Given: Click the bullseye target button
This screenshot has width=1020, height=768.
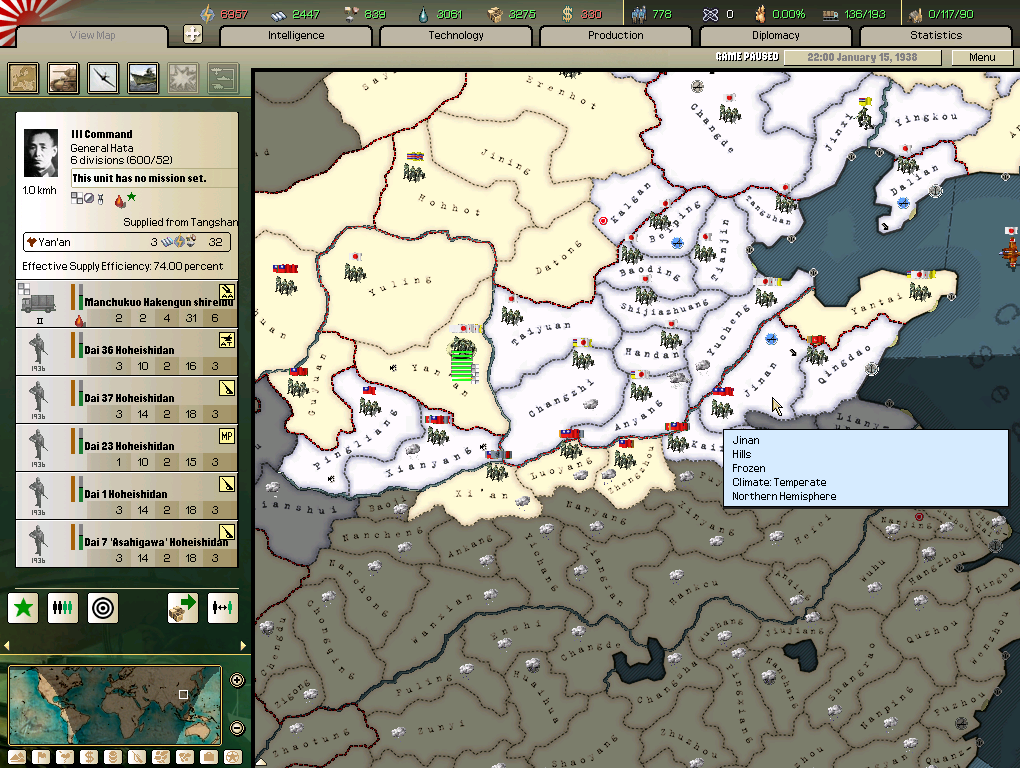Looking at the screenshot, I should pos(103,608).
